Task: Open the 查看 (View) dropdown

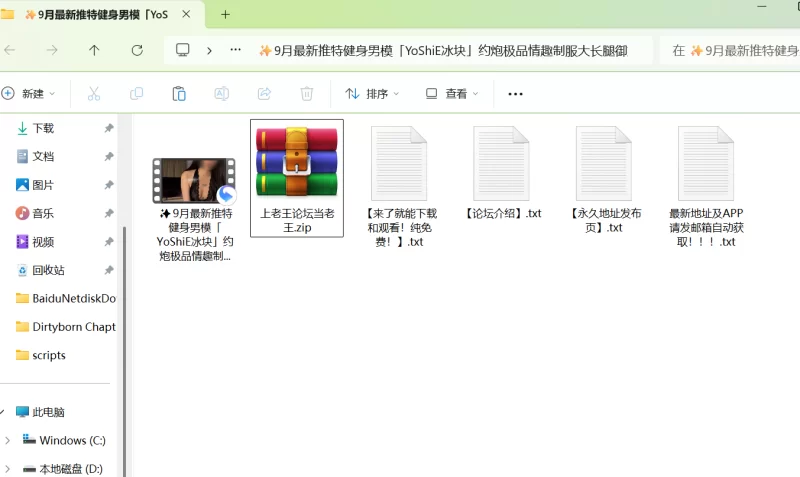Action: click(452, 93)
